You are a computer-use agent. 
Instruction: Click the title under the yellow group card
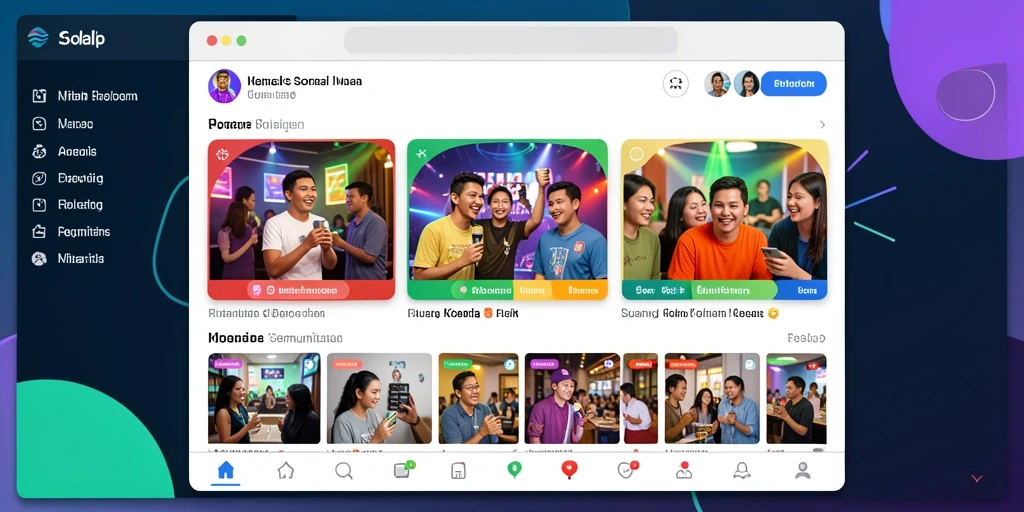[700, 313]
